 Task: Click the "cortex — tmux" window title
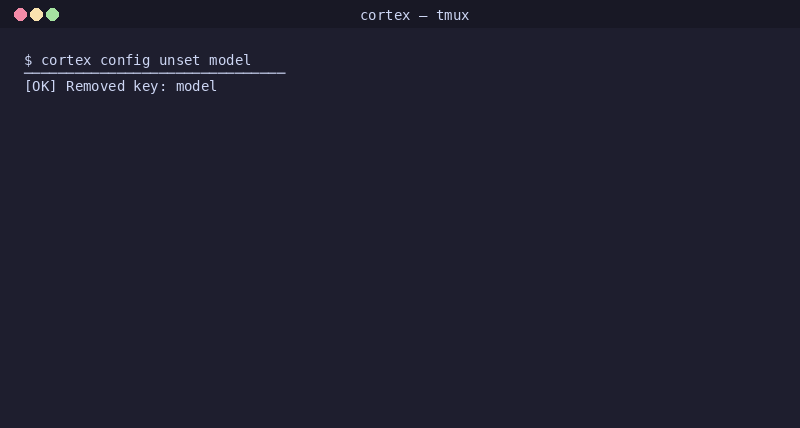(x=414, y=15)
